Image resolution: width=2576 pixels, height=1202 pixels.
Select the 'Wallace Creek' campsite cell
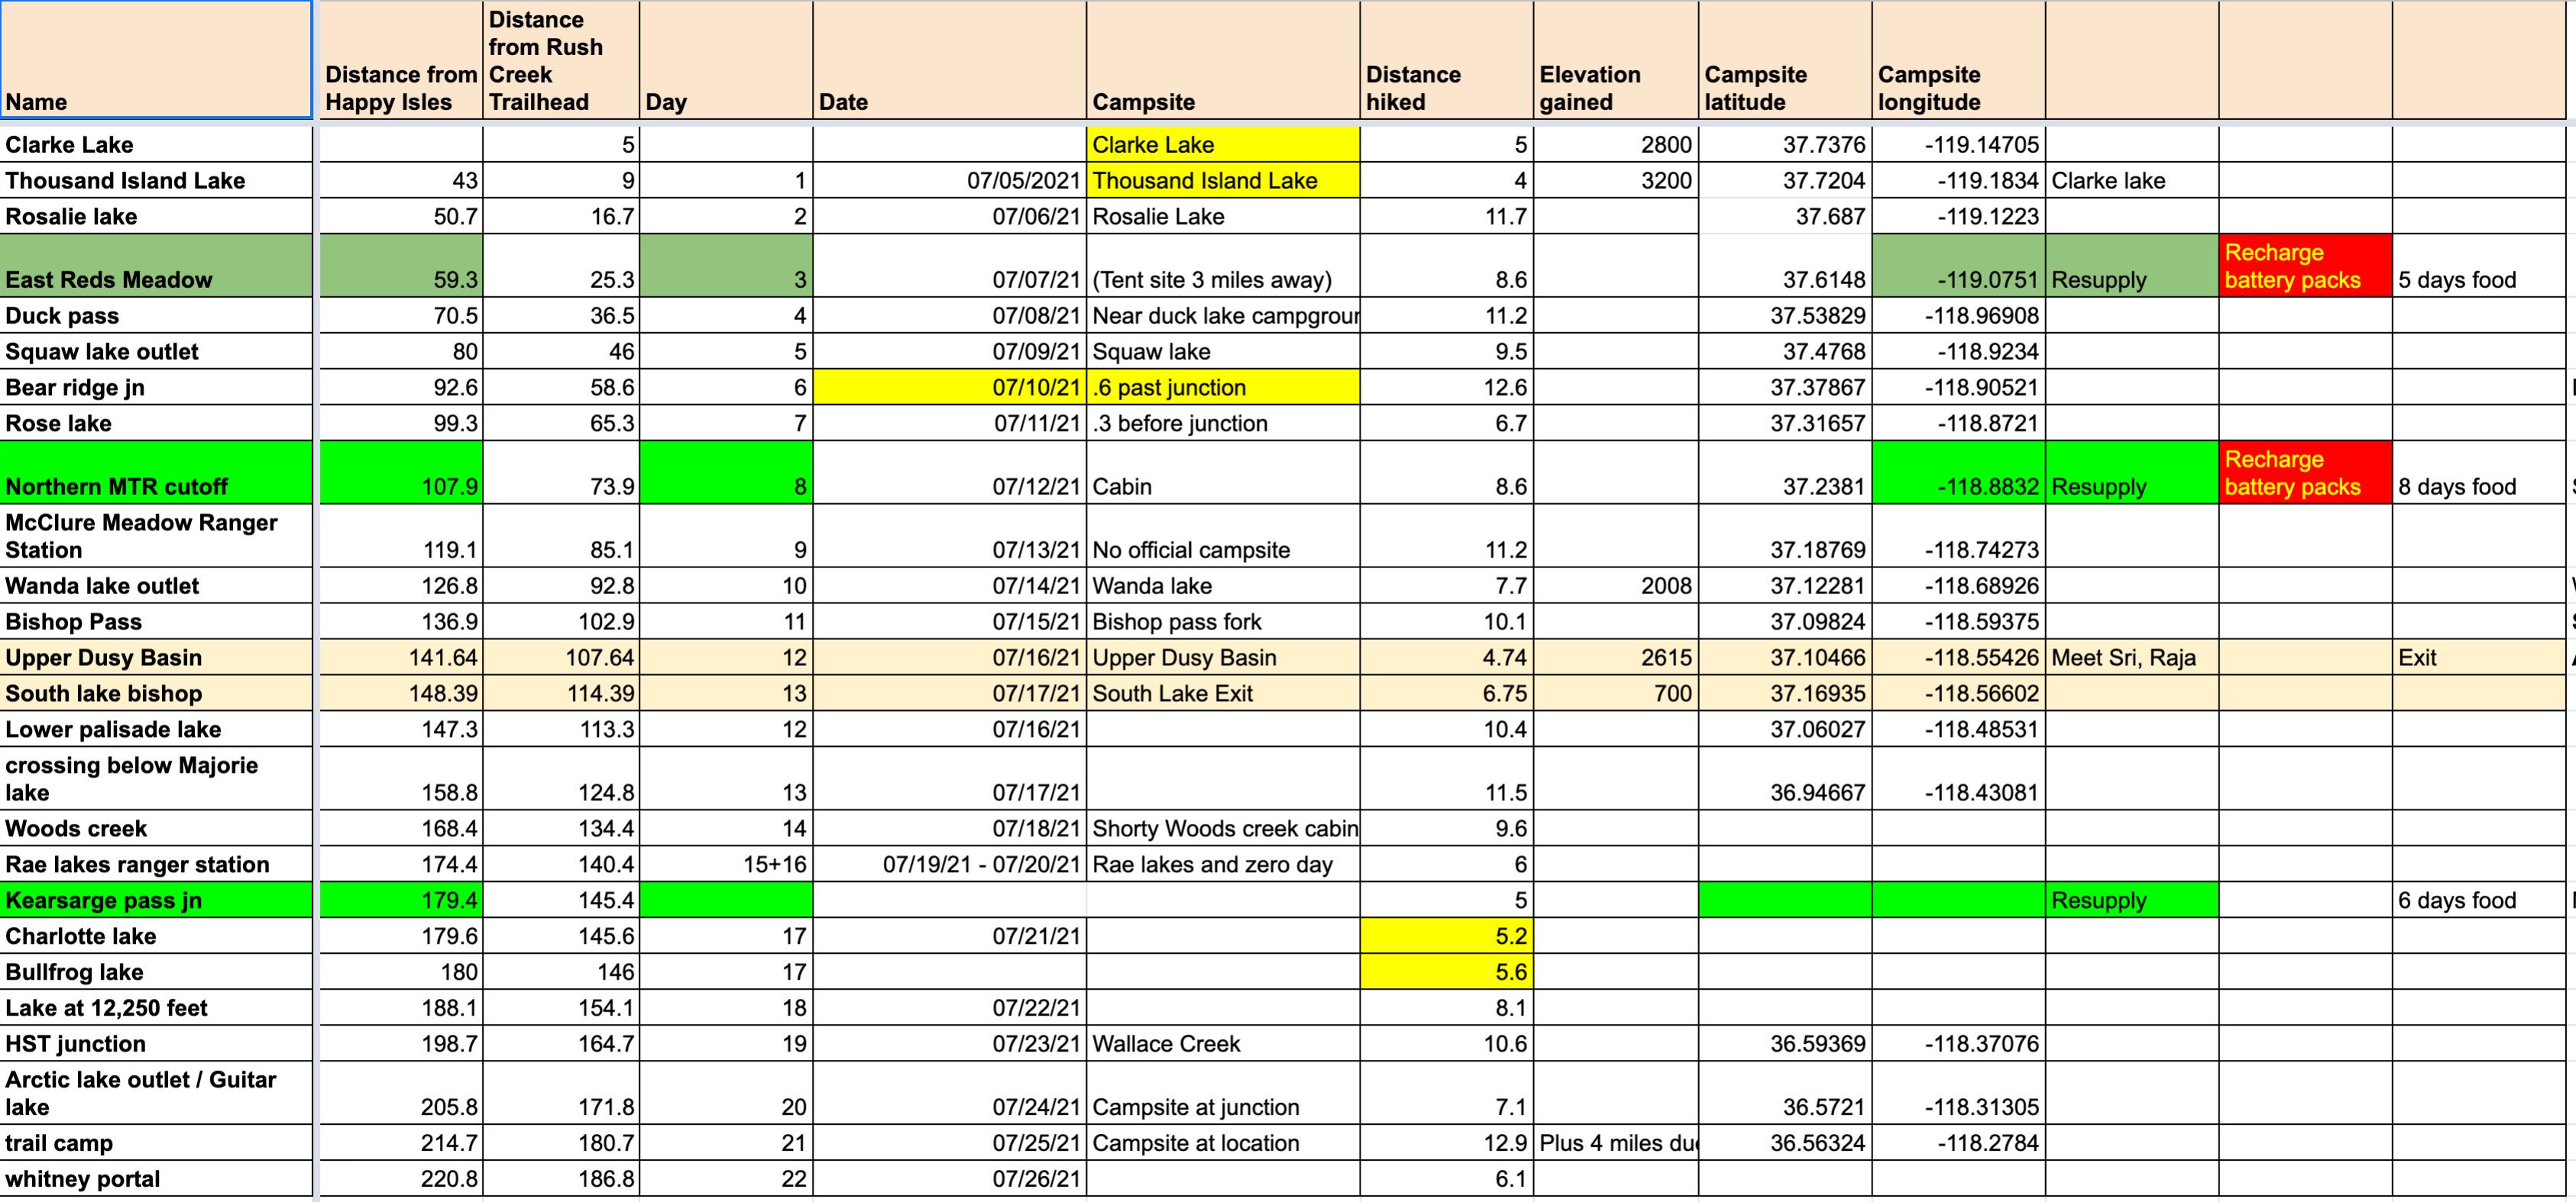pyautogui.click(x=1223, y=1043)
